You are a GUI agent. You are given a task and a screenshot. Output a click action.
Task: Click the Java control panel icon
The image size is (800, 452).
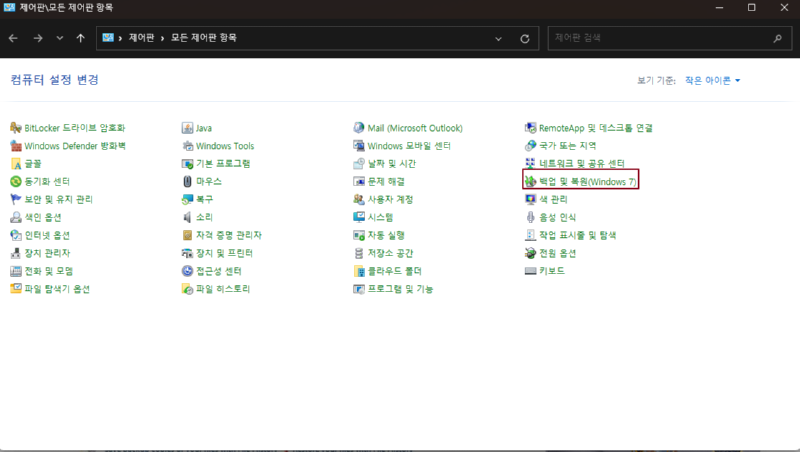pyautogui.click(x=187, y=128)
